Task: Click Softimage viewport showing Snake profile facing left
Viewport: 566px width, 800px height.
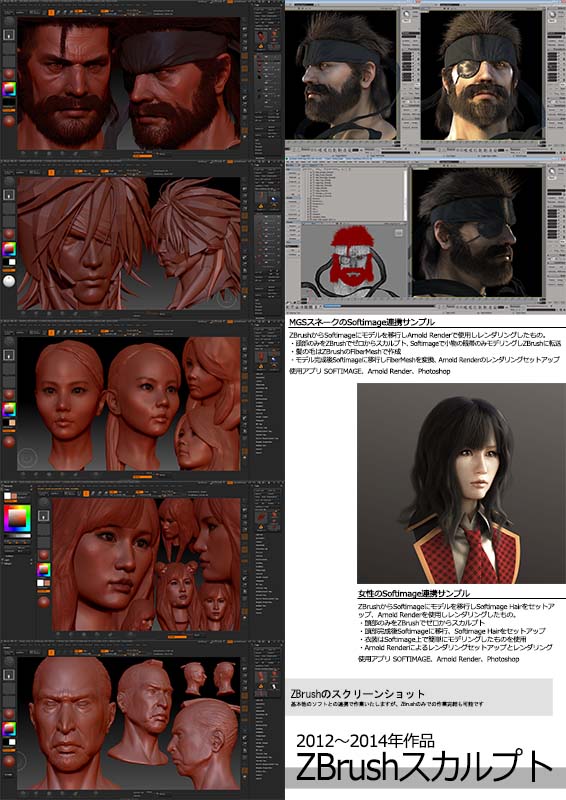Action: pyautogui.click(x=341, y=74)
